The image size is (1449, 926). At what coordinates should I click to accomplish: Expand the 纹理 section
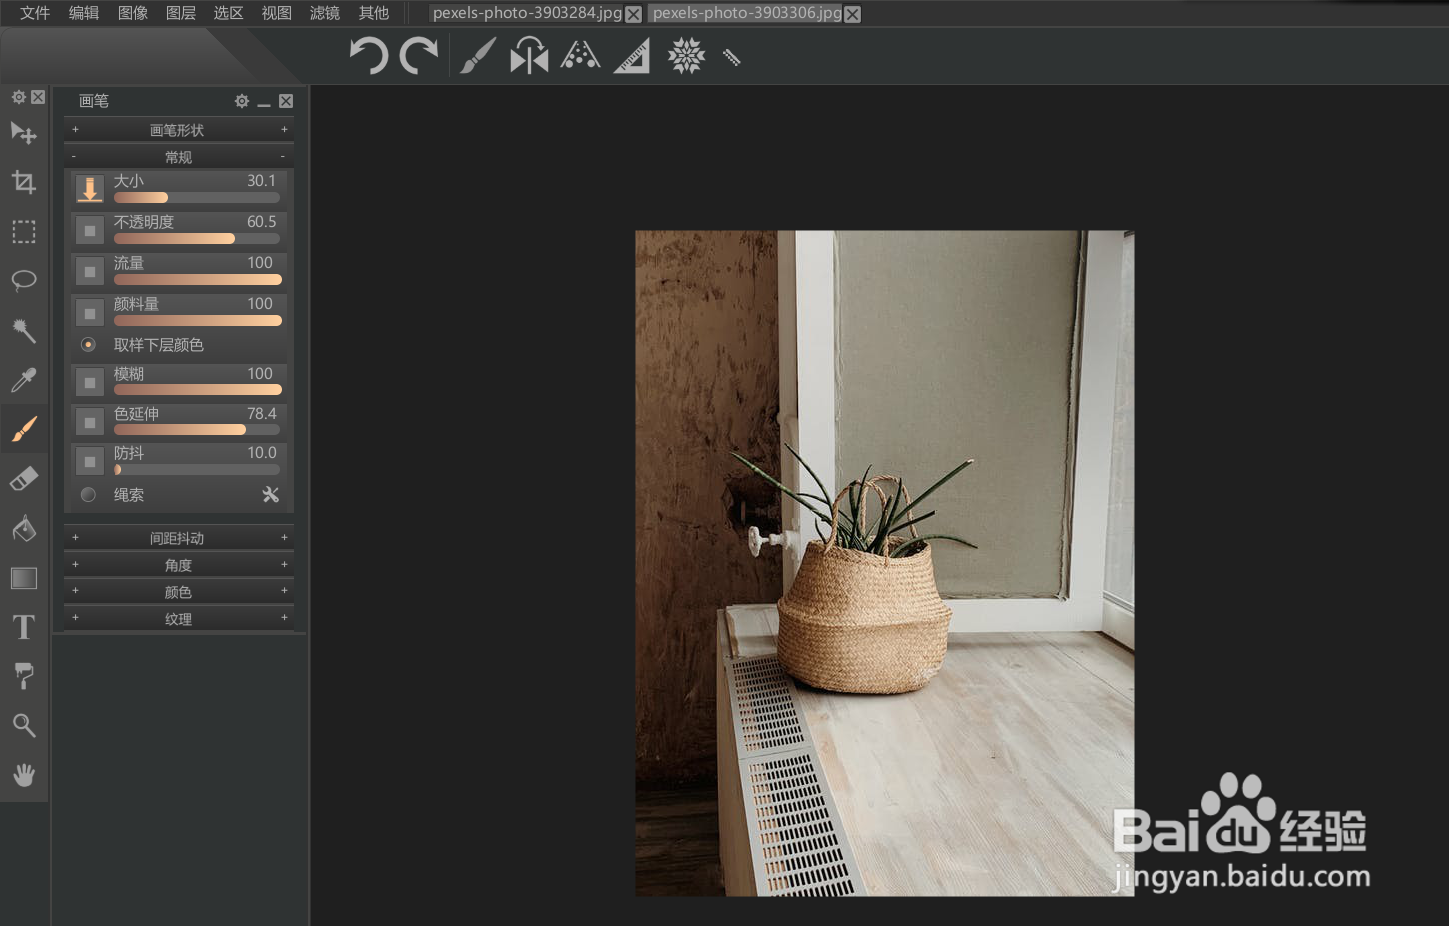pos(179,619)
